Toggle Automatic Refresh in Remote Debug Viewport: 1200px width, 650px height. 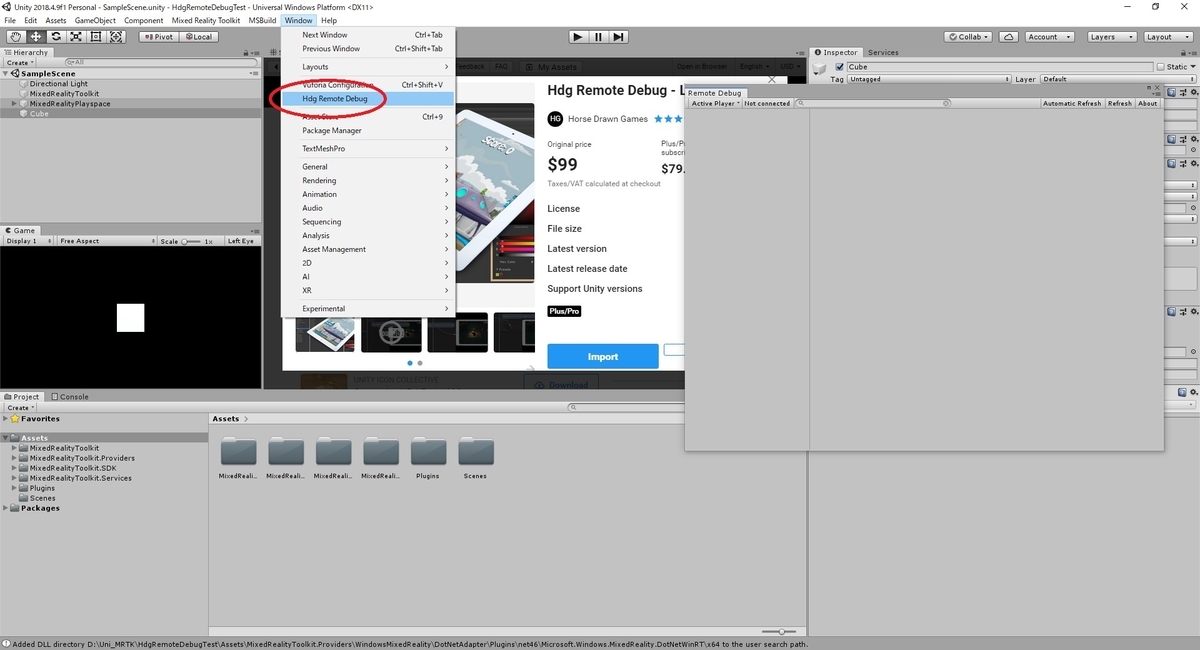(1071, 103)
